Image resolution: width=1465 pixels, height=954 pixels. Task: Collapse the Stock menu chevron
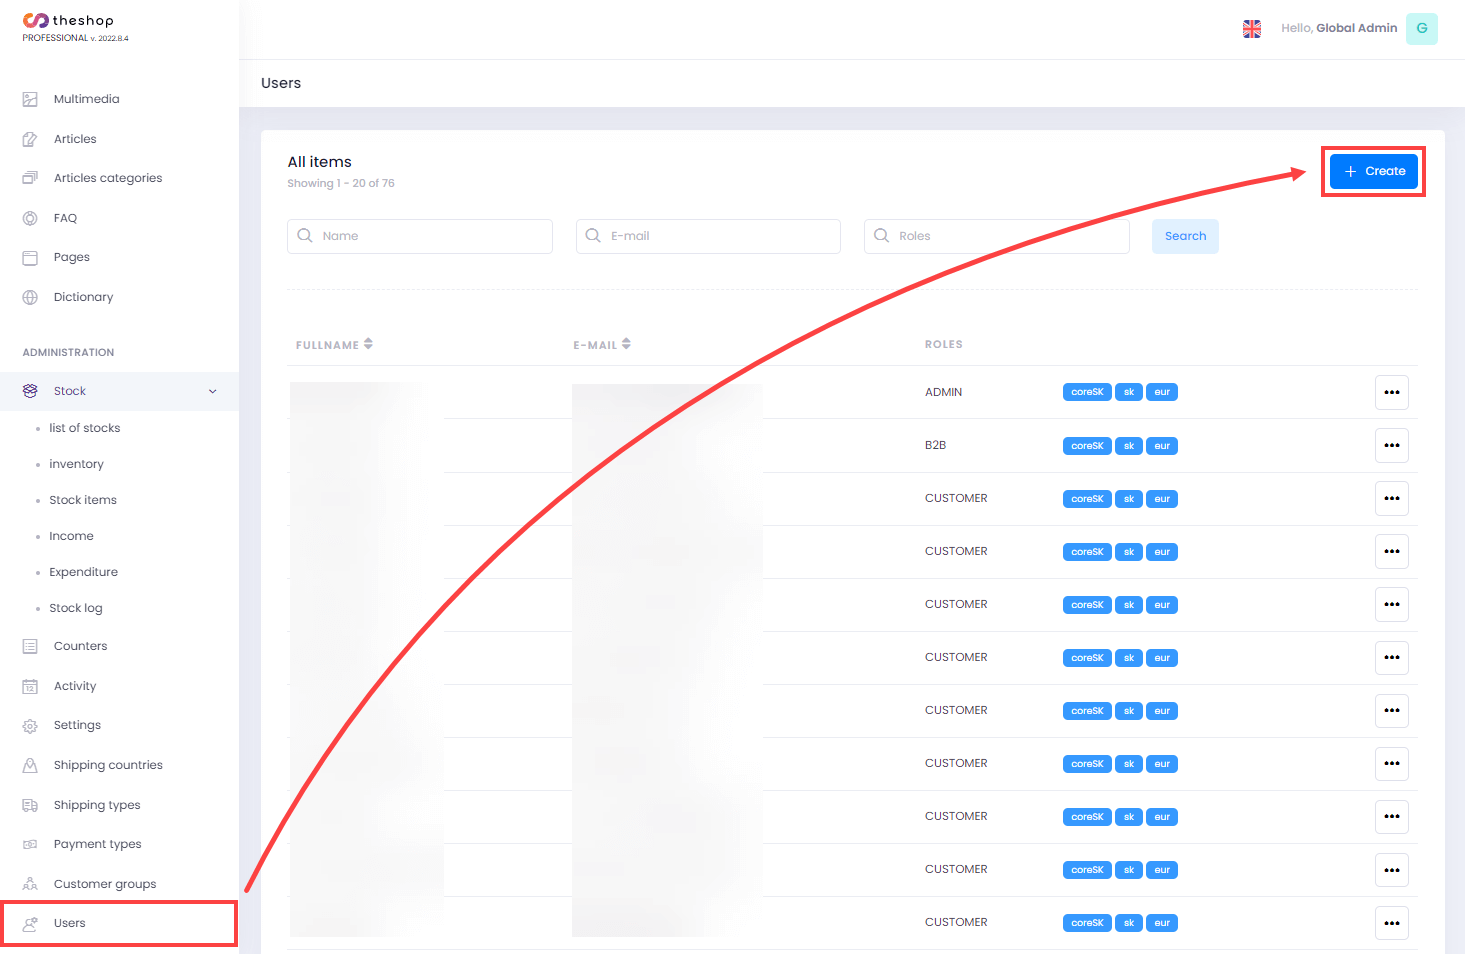pos(212,391)
